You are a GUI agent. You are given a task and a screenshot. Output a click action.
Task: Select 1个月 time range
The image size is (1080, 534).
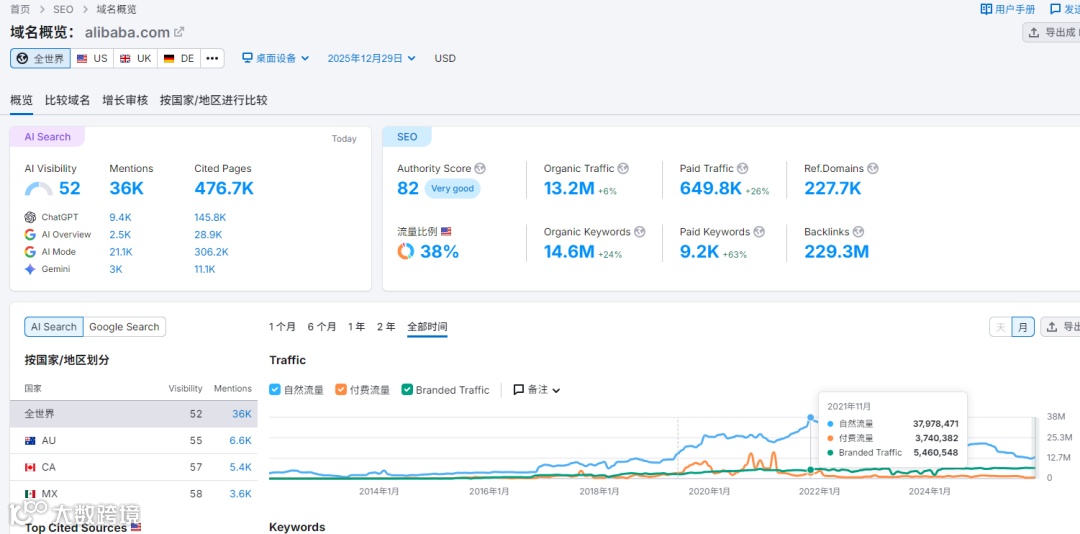point(282,327)
